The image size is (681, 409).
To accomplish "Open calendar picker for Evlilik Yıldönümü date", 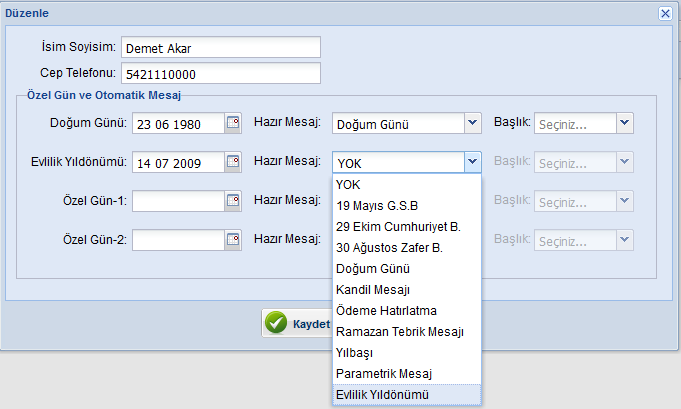I will [x=233, y=162].
